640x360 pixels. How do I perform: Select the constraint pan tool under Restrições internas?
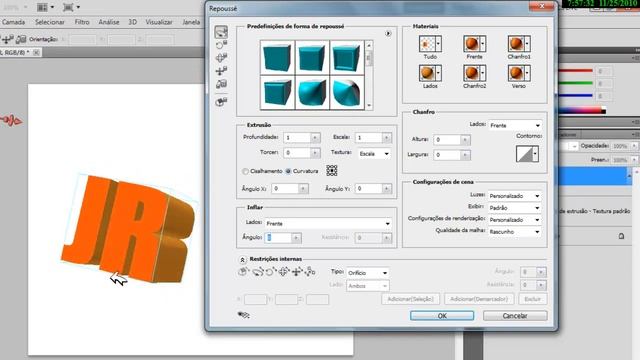[284, 271]
